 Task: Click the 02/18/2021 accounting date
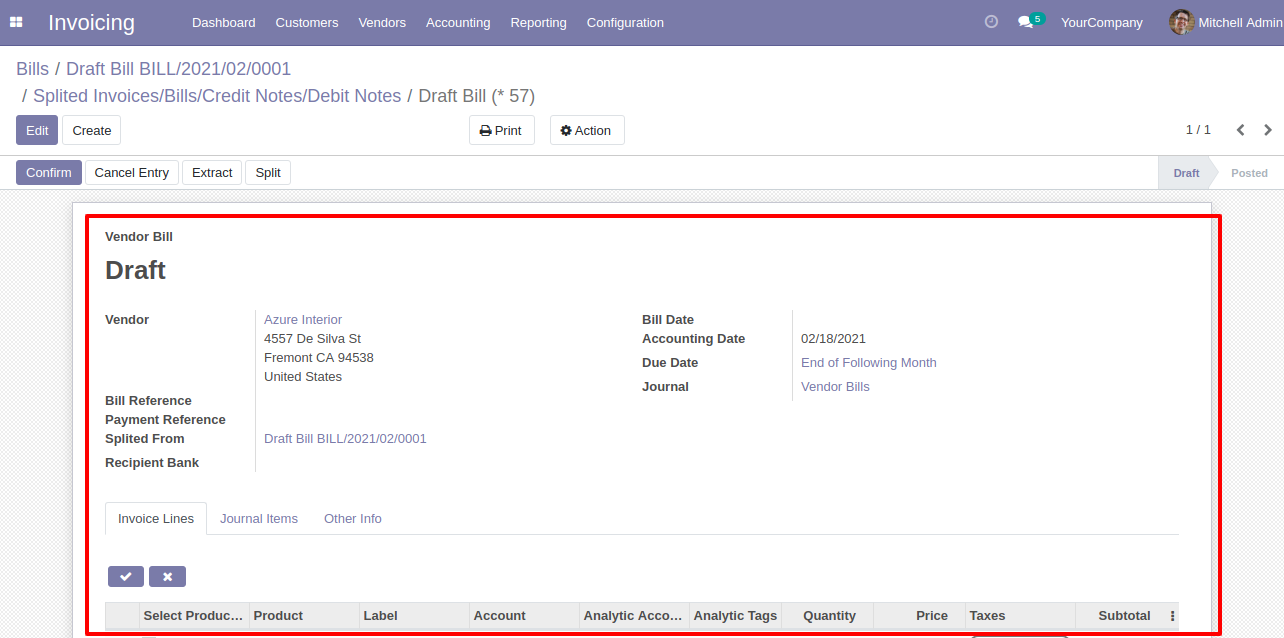(x=833, y=339)
